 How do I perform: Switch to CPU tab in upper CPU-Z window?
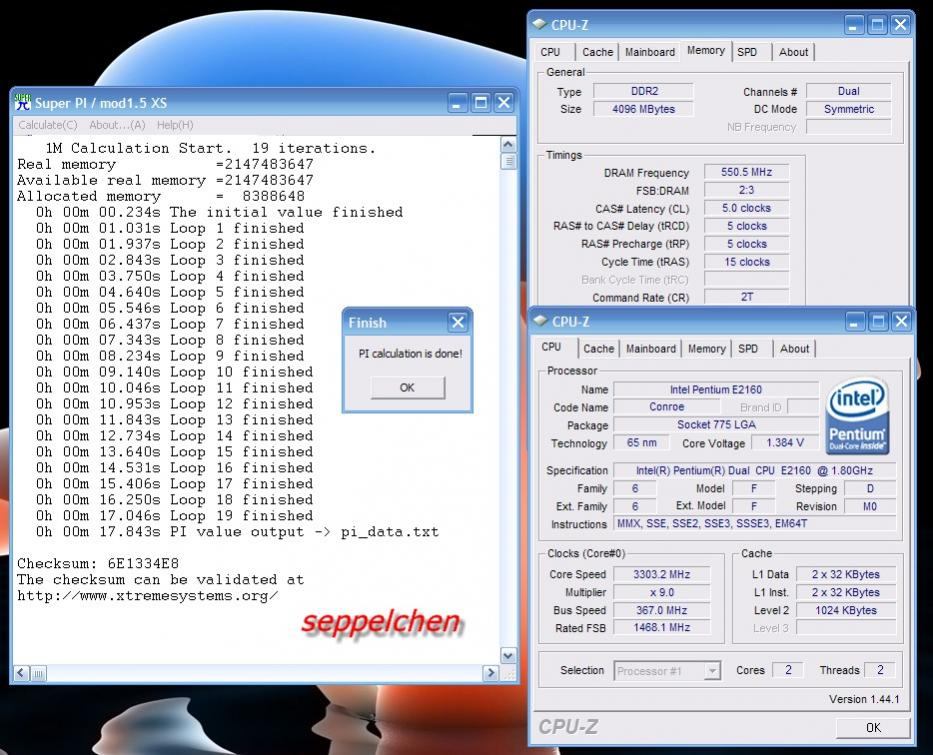coord(550,52)
